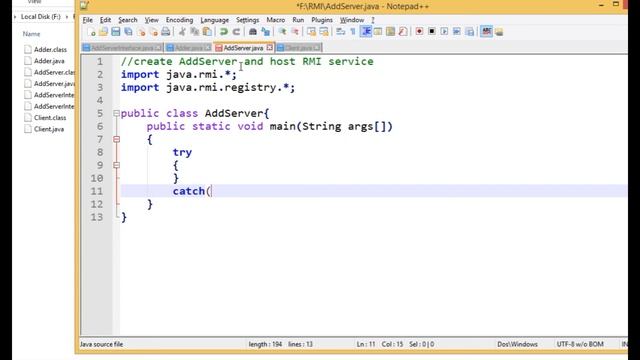Screen dimensions: 640x360
Task: Select Client.class in the Explorer file list
Action: coord(50,118)
